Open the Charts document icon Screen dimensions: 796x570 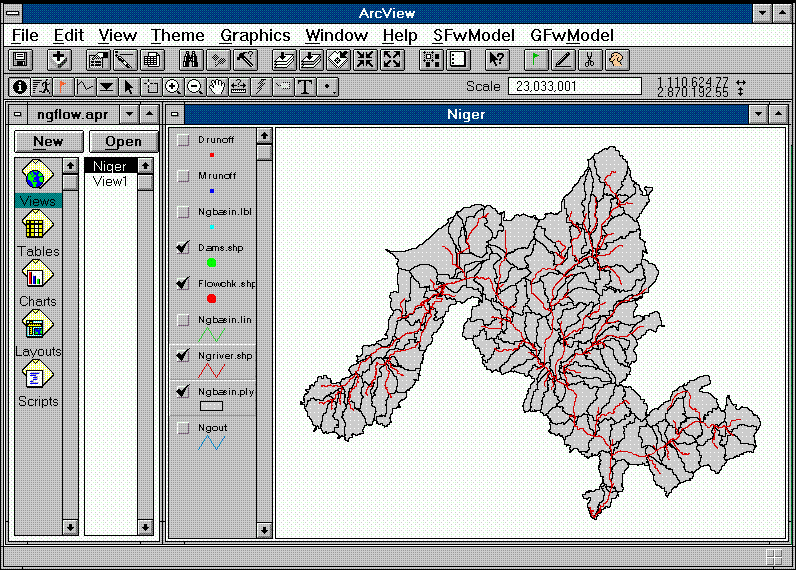pos(37,277)
